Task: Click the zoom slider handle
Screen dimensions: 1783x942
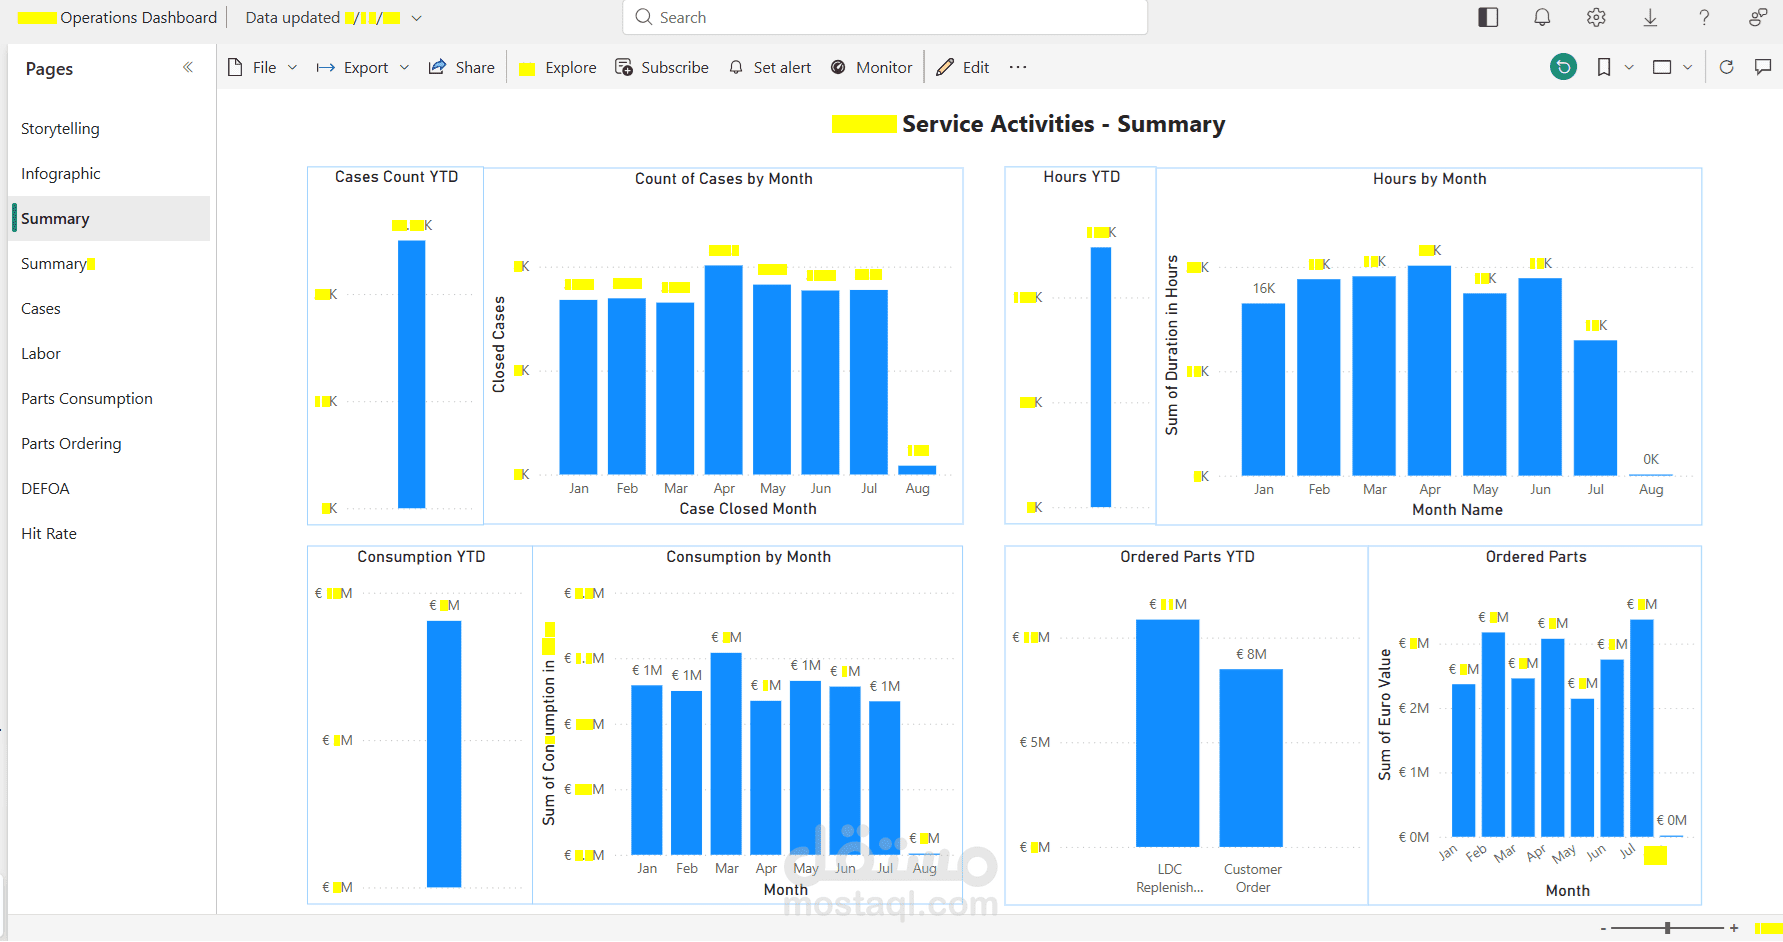Action: click(x=1668, y=928)
